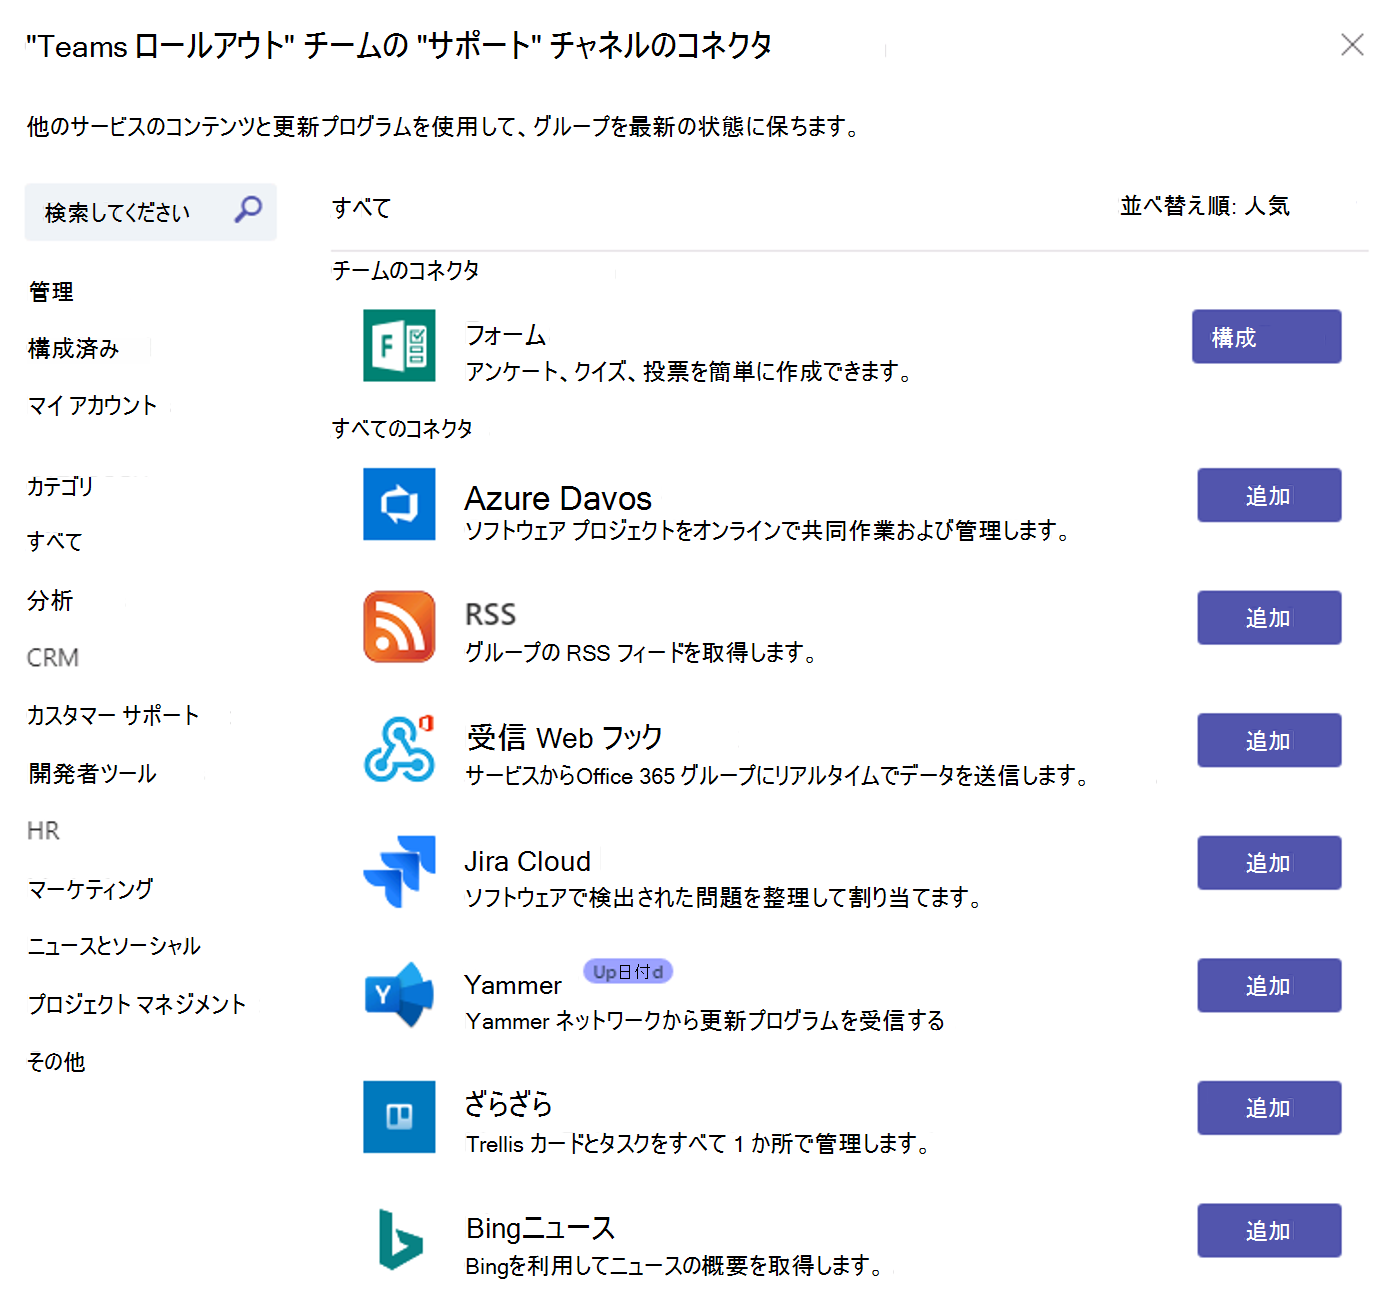Click the magnifier search icon
The width and height of the screenshot is (1378, 1306).
pyautogui.click(x=248, y=210)
